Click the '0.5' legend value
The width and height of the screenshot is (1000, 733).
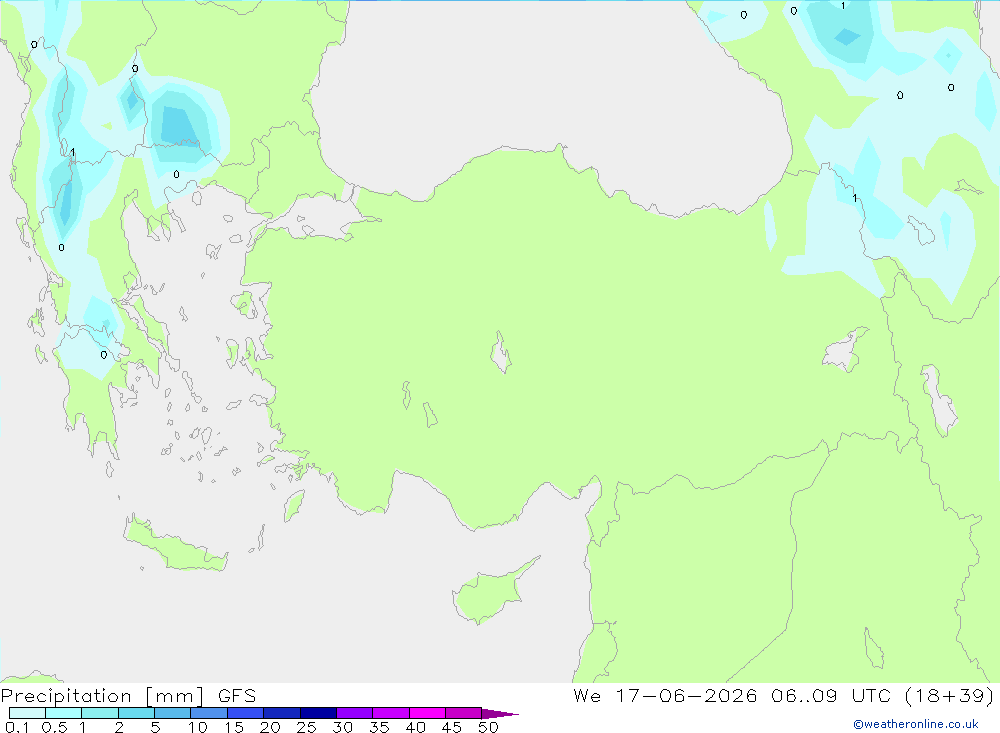[x=54, y=727]
